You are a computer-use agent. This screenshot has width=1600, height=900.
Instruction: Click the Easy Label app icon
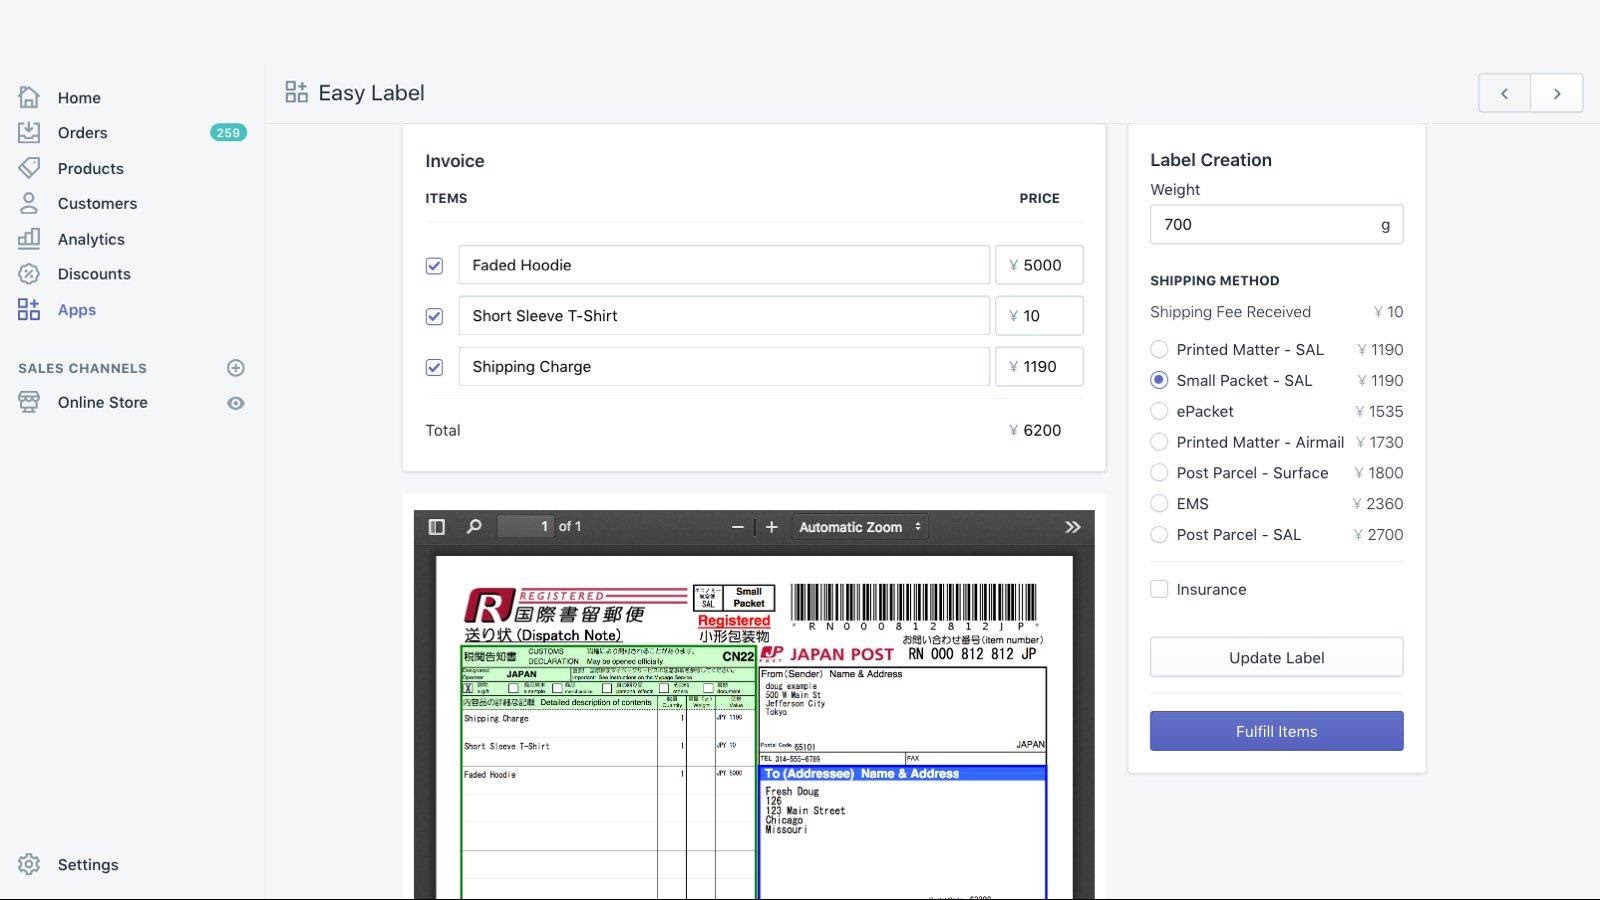tap(296, 93)
